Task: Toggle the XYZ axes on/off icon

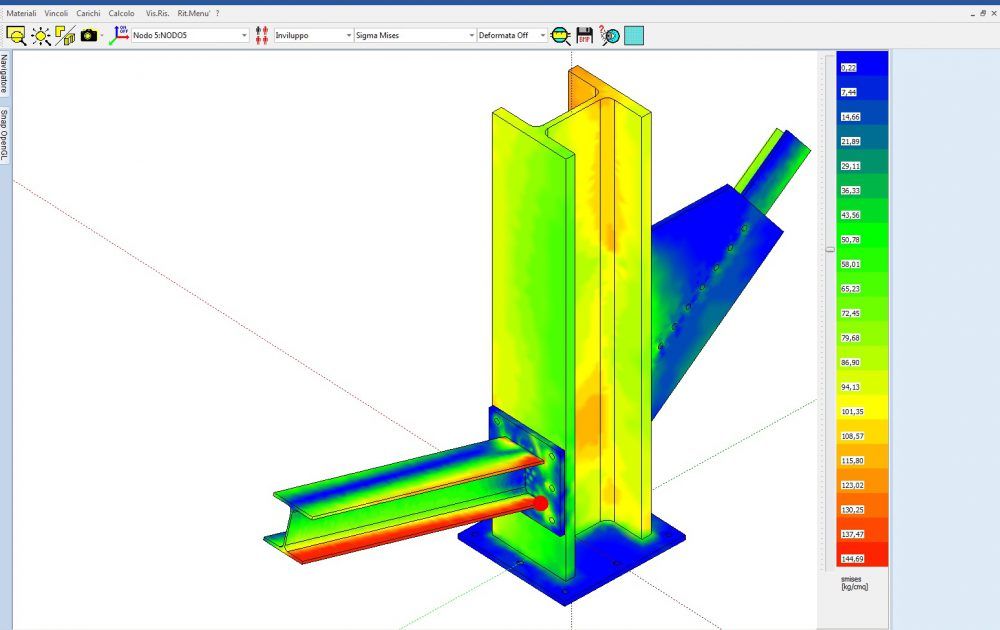Action: [x=119, y=35]
